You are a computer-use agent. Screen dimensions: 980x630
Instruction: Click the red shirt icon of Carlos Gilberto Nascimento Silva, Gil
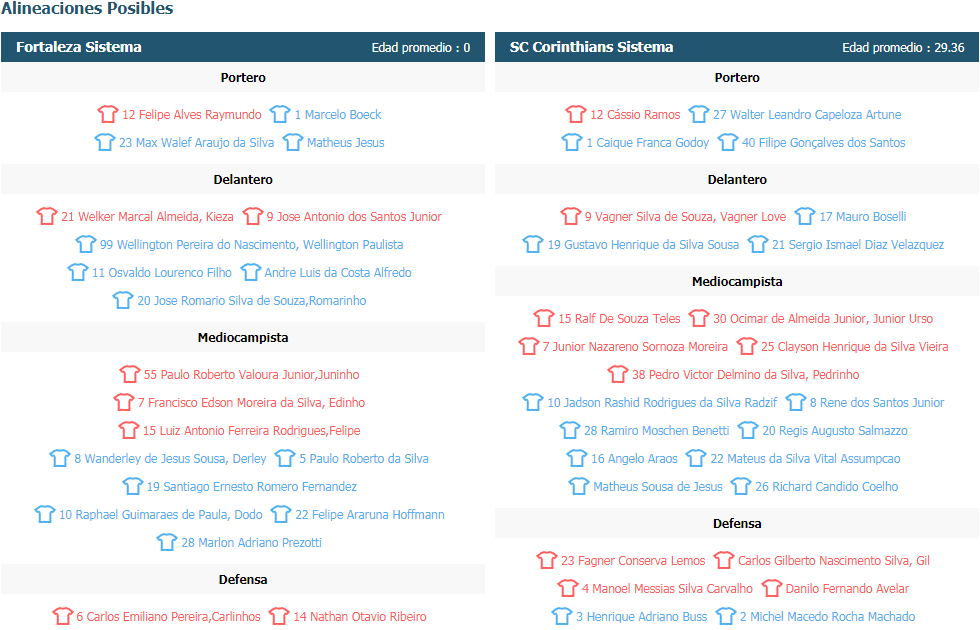pos(724,561)
